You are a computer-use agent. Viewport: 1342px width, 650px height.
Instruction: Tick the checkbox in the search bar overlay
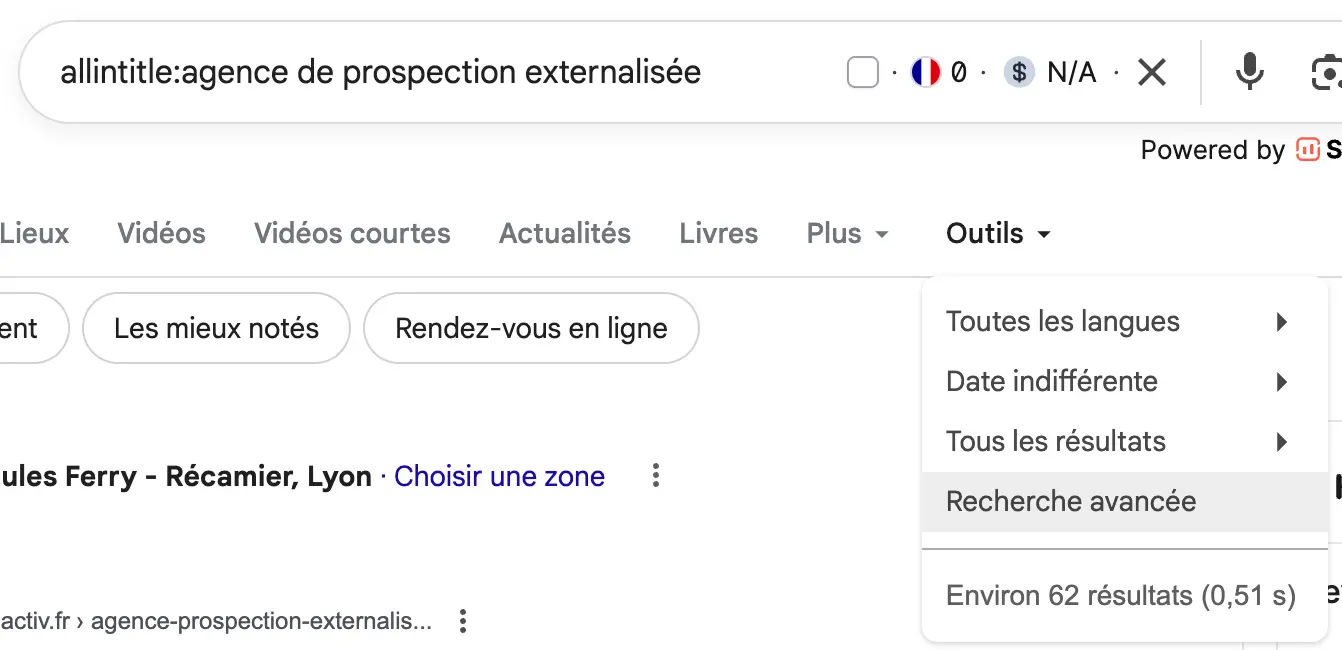pos(861,70)
